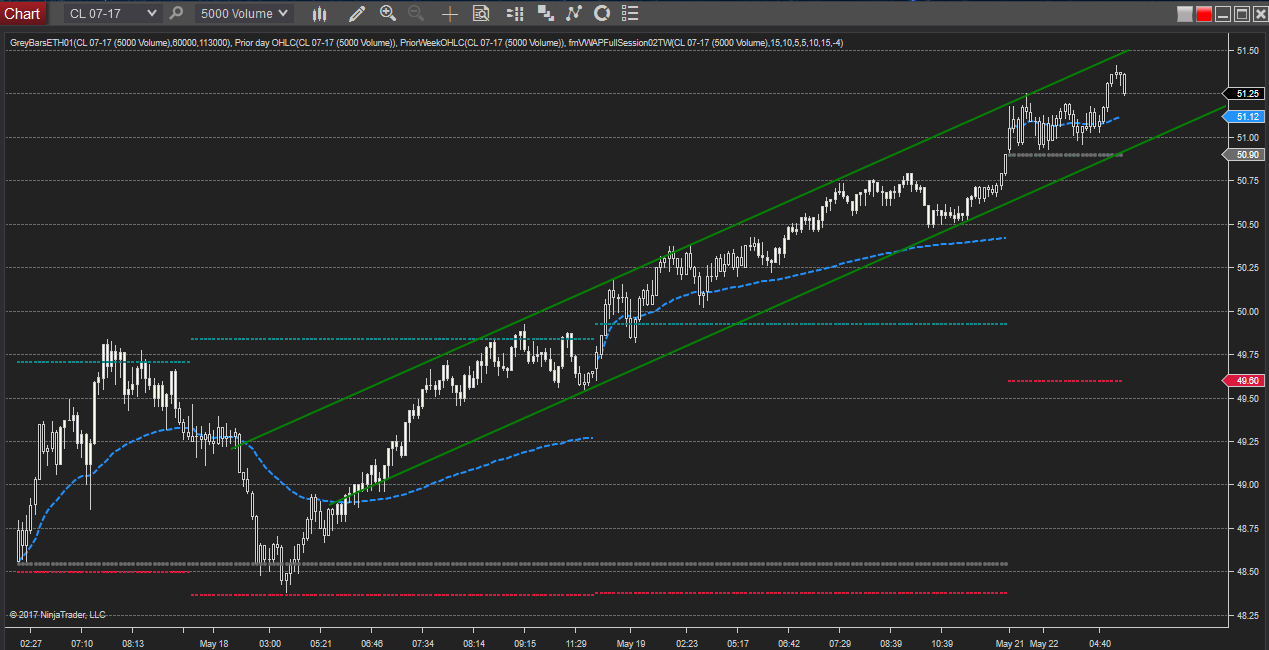Open the Indicators line-graph icon
The width and height of the screenshot is (1269, 650).
click(x=573, y=13)
